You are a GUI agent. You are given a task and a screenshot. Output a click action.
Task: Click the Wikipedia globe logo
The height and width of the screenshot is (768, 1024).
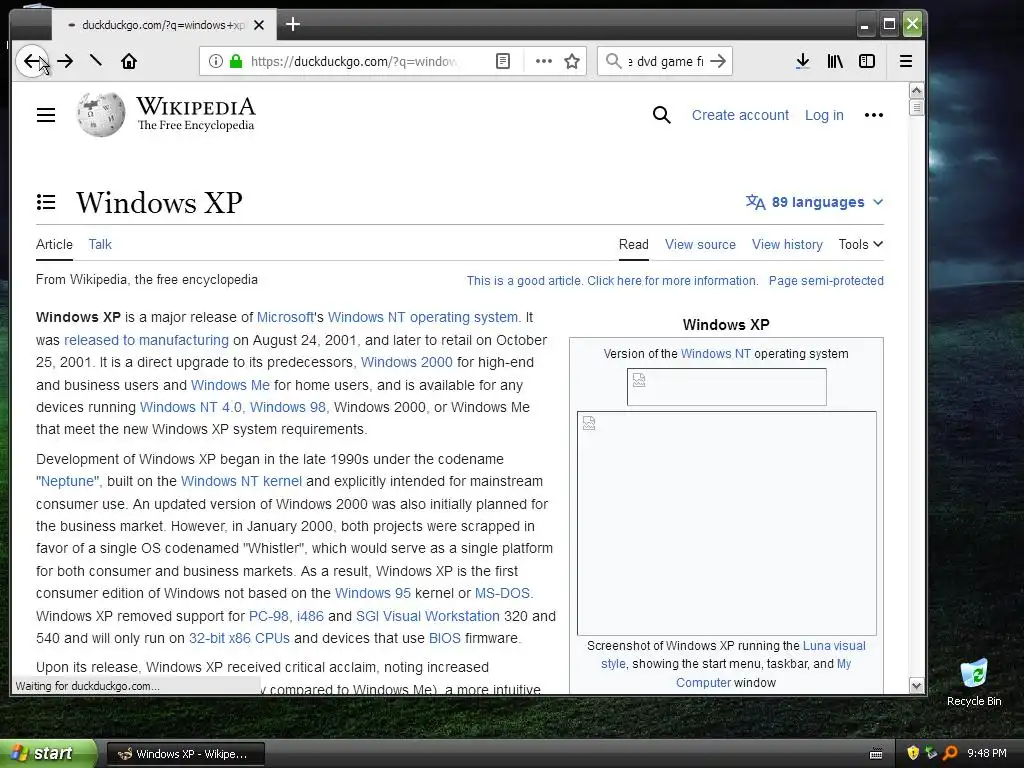[x=100, y=114]
